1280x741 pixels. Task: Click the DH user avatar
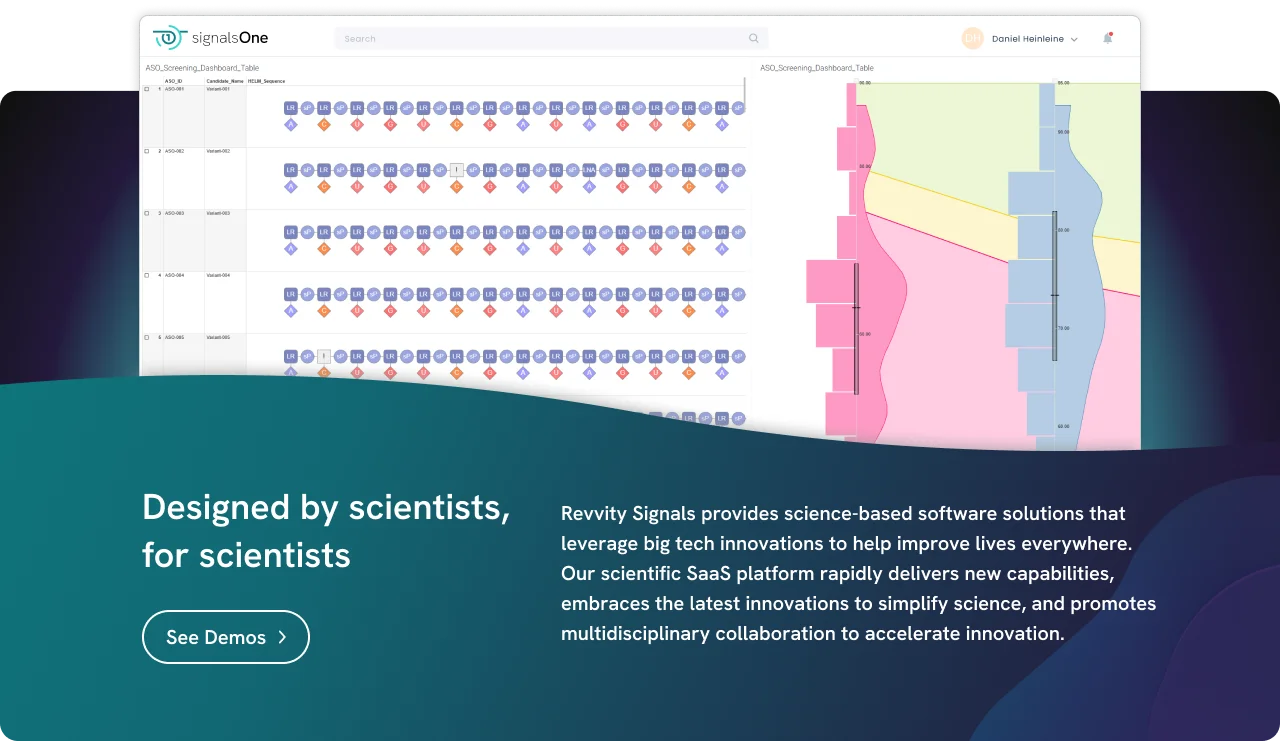[972, 38]
